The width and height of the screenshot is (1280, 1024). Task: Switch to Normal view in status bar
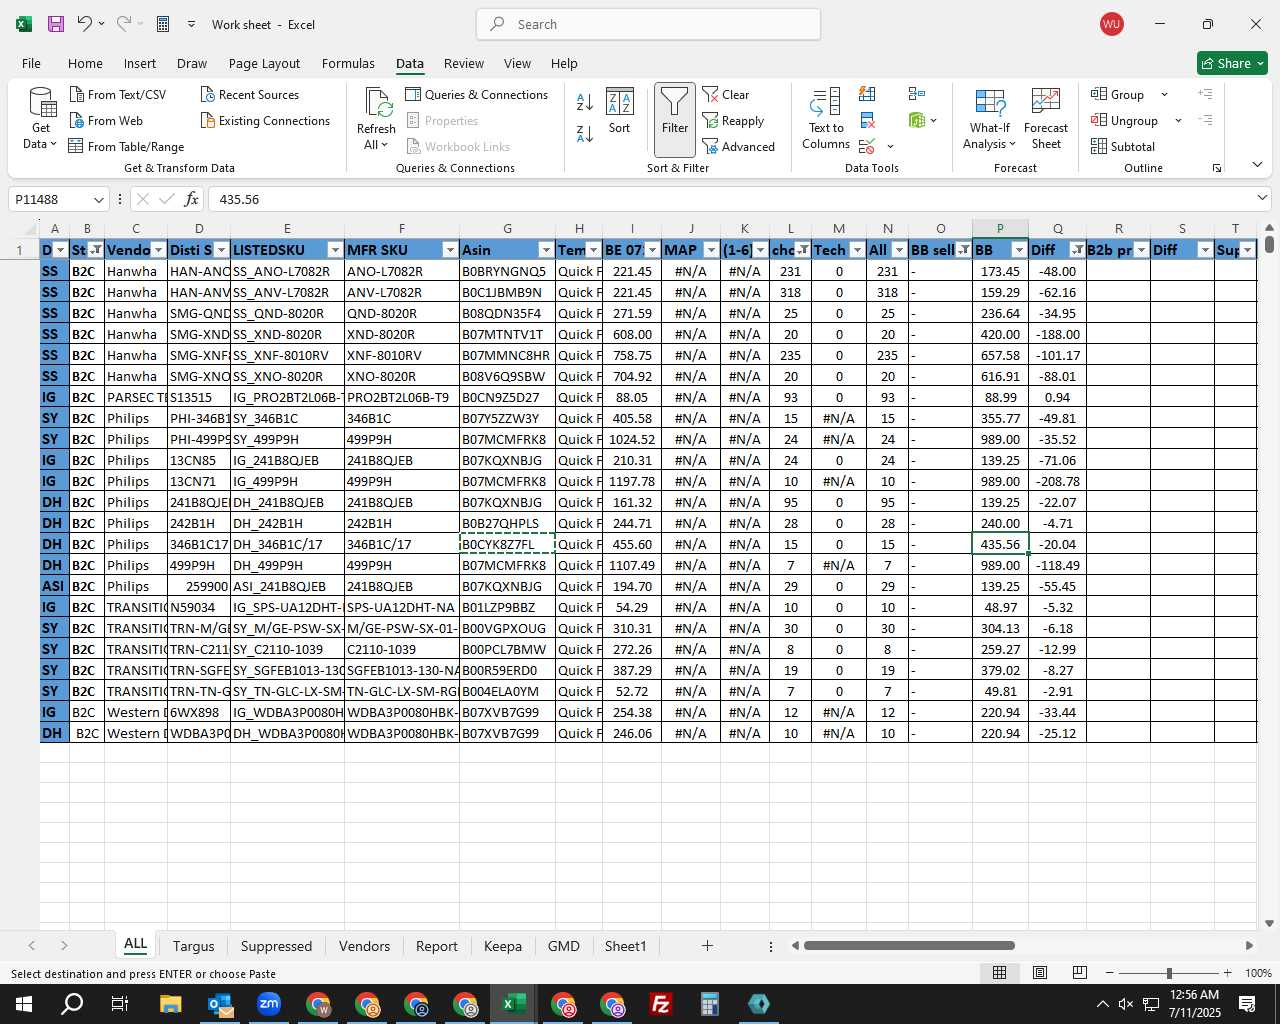[999, 973]
